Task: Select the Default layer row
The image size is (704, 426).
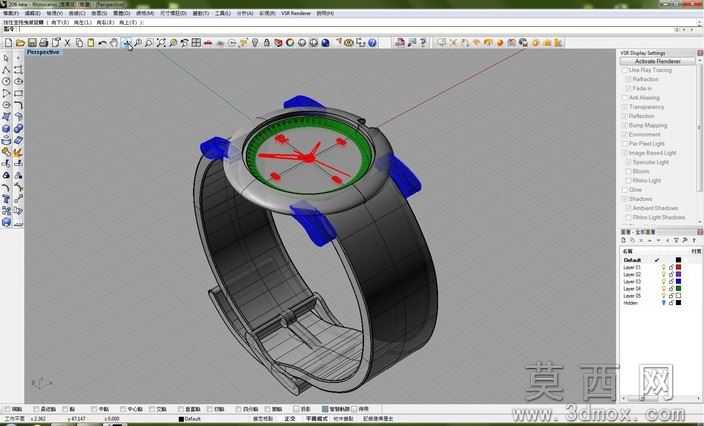Action: 660,260
